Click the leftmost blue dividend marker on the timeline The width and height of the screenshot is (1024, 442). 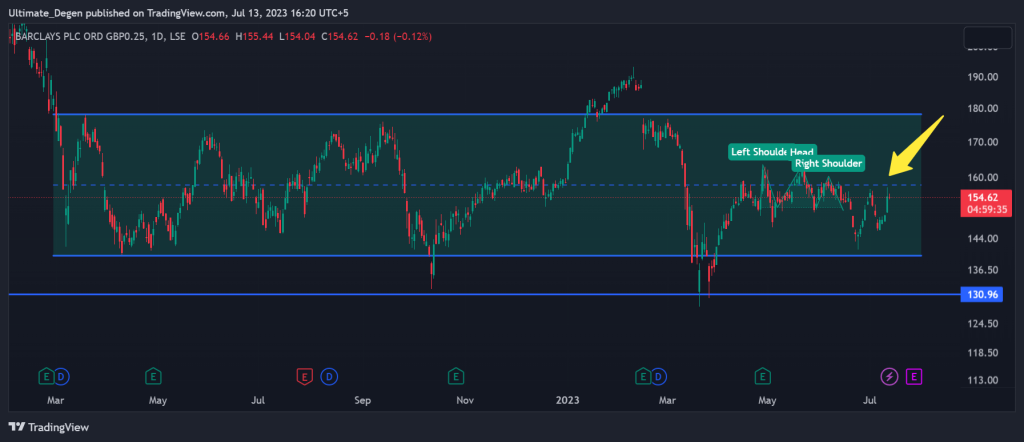pos(61,376)
